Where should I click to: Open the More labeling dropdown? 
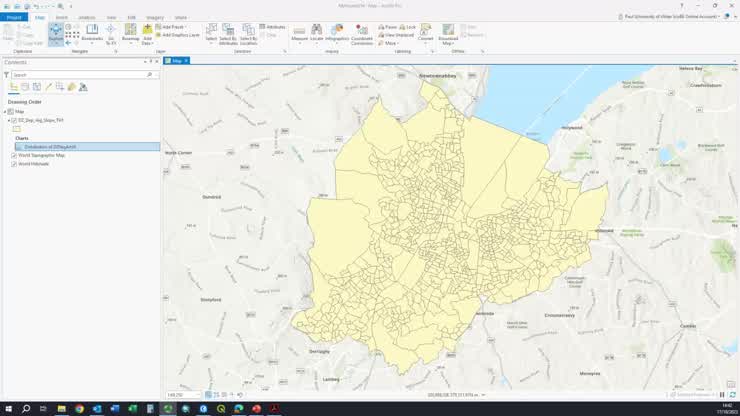pyautogui.click(x=387, y=43)
